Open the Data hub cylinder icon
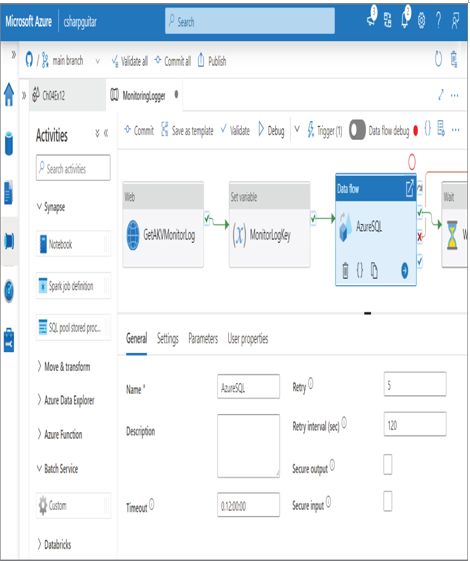This screenshot has height=561, width=470. [9, 143]
